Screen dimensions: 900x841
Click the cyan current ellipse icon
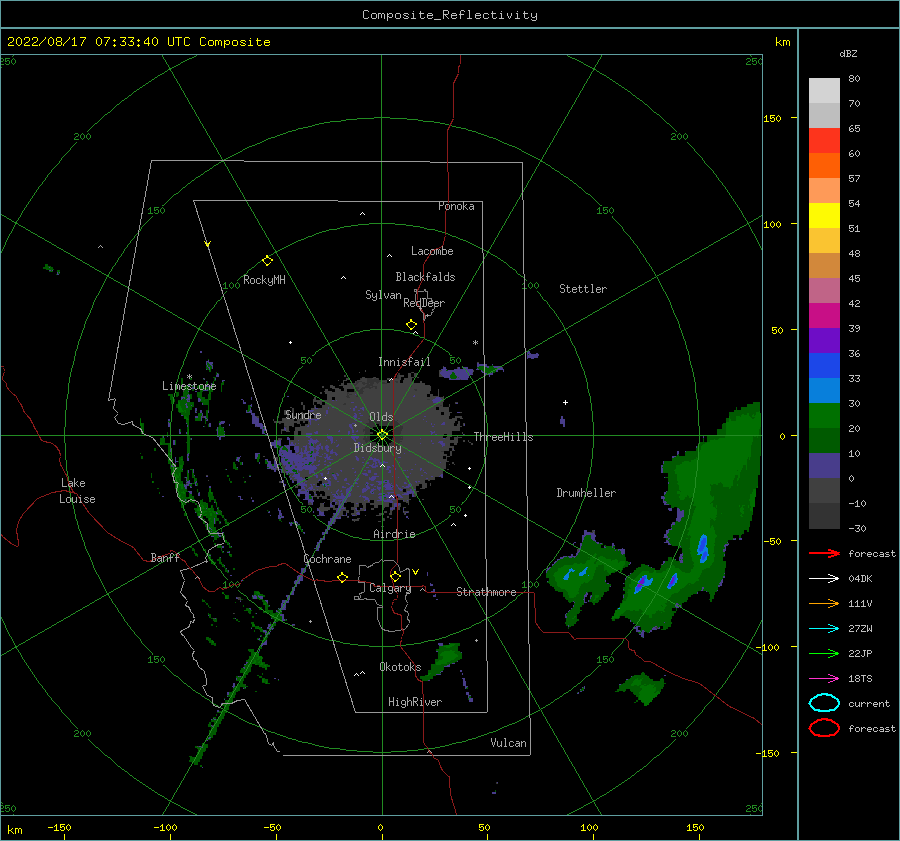pyautogui.click(x=824, y=703)
